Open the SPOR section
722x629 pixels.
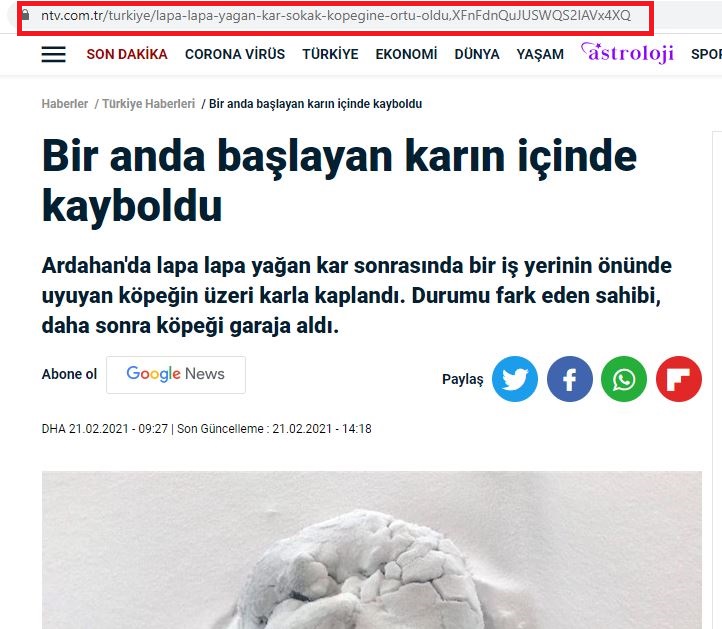(706, 54)
